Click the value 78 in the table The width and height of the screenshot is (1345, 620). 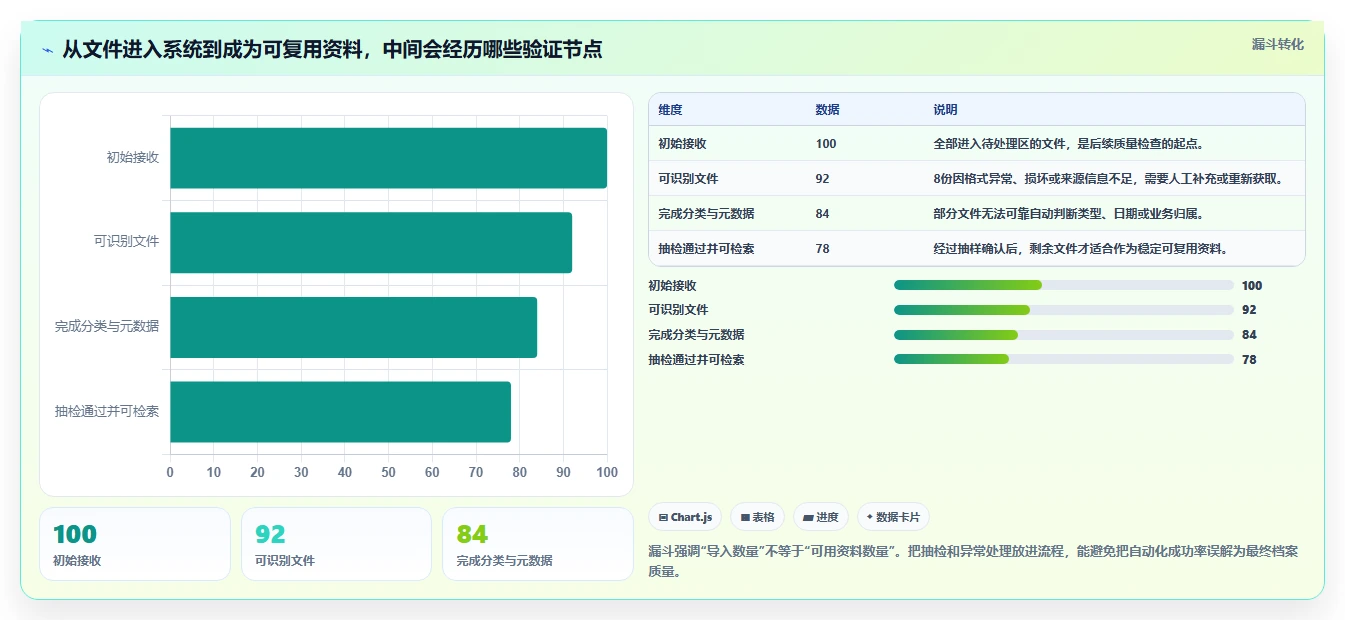(822, 249)
